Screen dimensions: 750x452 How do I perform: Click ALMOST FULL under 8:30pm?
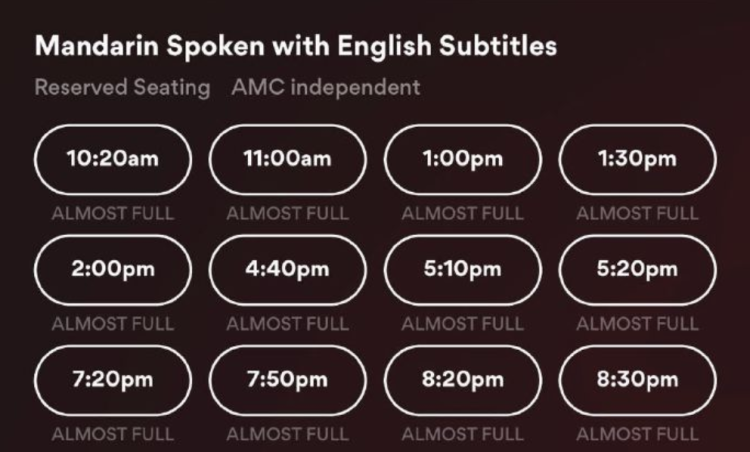(637, 433)
